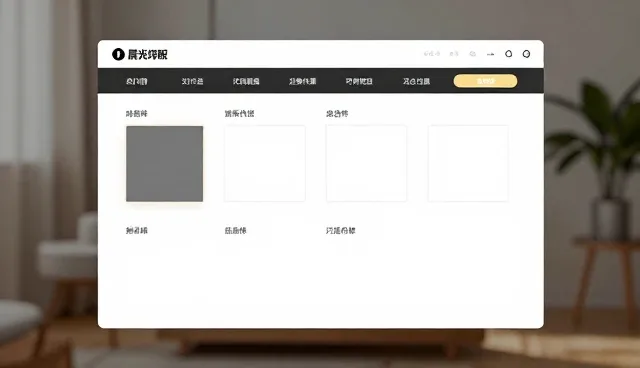Image resolution: width=640 pixels, height=368 pixels.
Task: Open the third item in dark navigation bar
Action: point(246,81)
